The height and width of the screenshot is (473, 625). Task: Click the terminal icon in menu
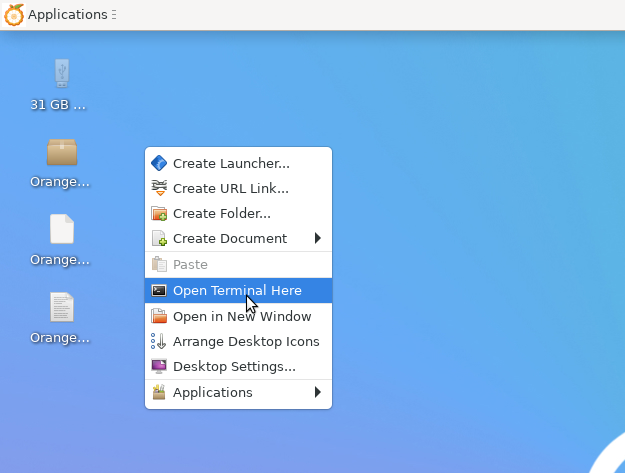[x=159, y=290]
